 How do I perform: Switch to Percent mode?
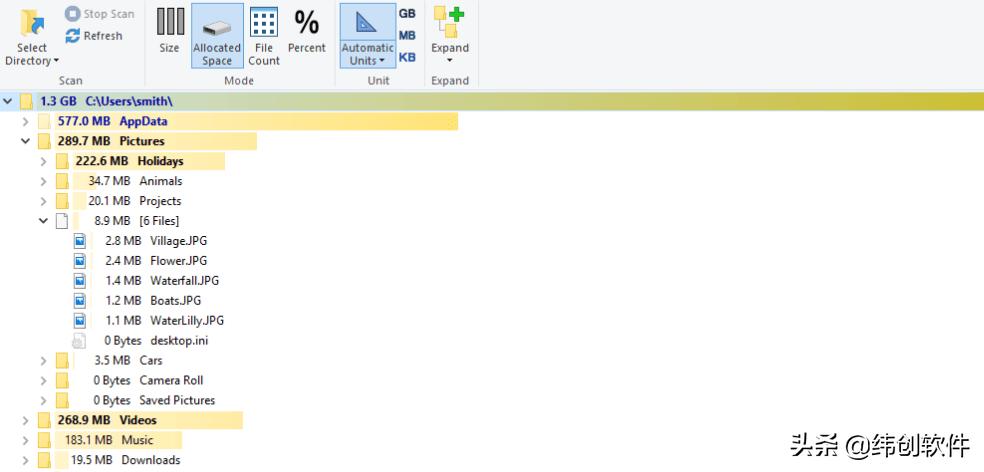point(307,31)
